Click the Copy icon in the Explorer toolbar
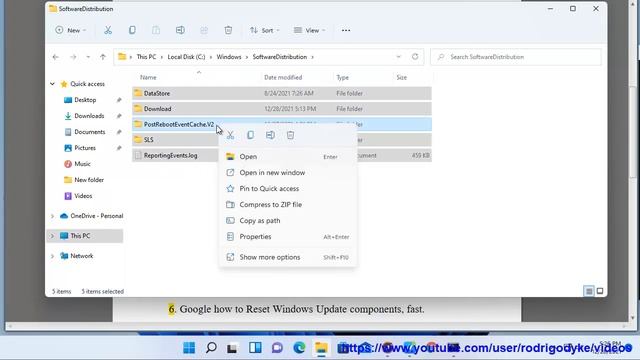This screenshot has width=640, height=360. coord(132,30)
